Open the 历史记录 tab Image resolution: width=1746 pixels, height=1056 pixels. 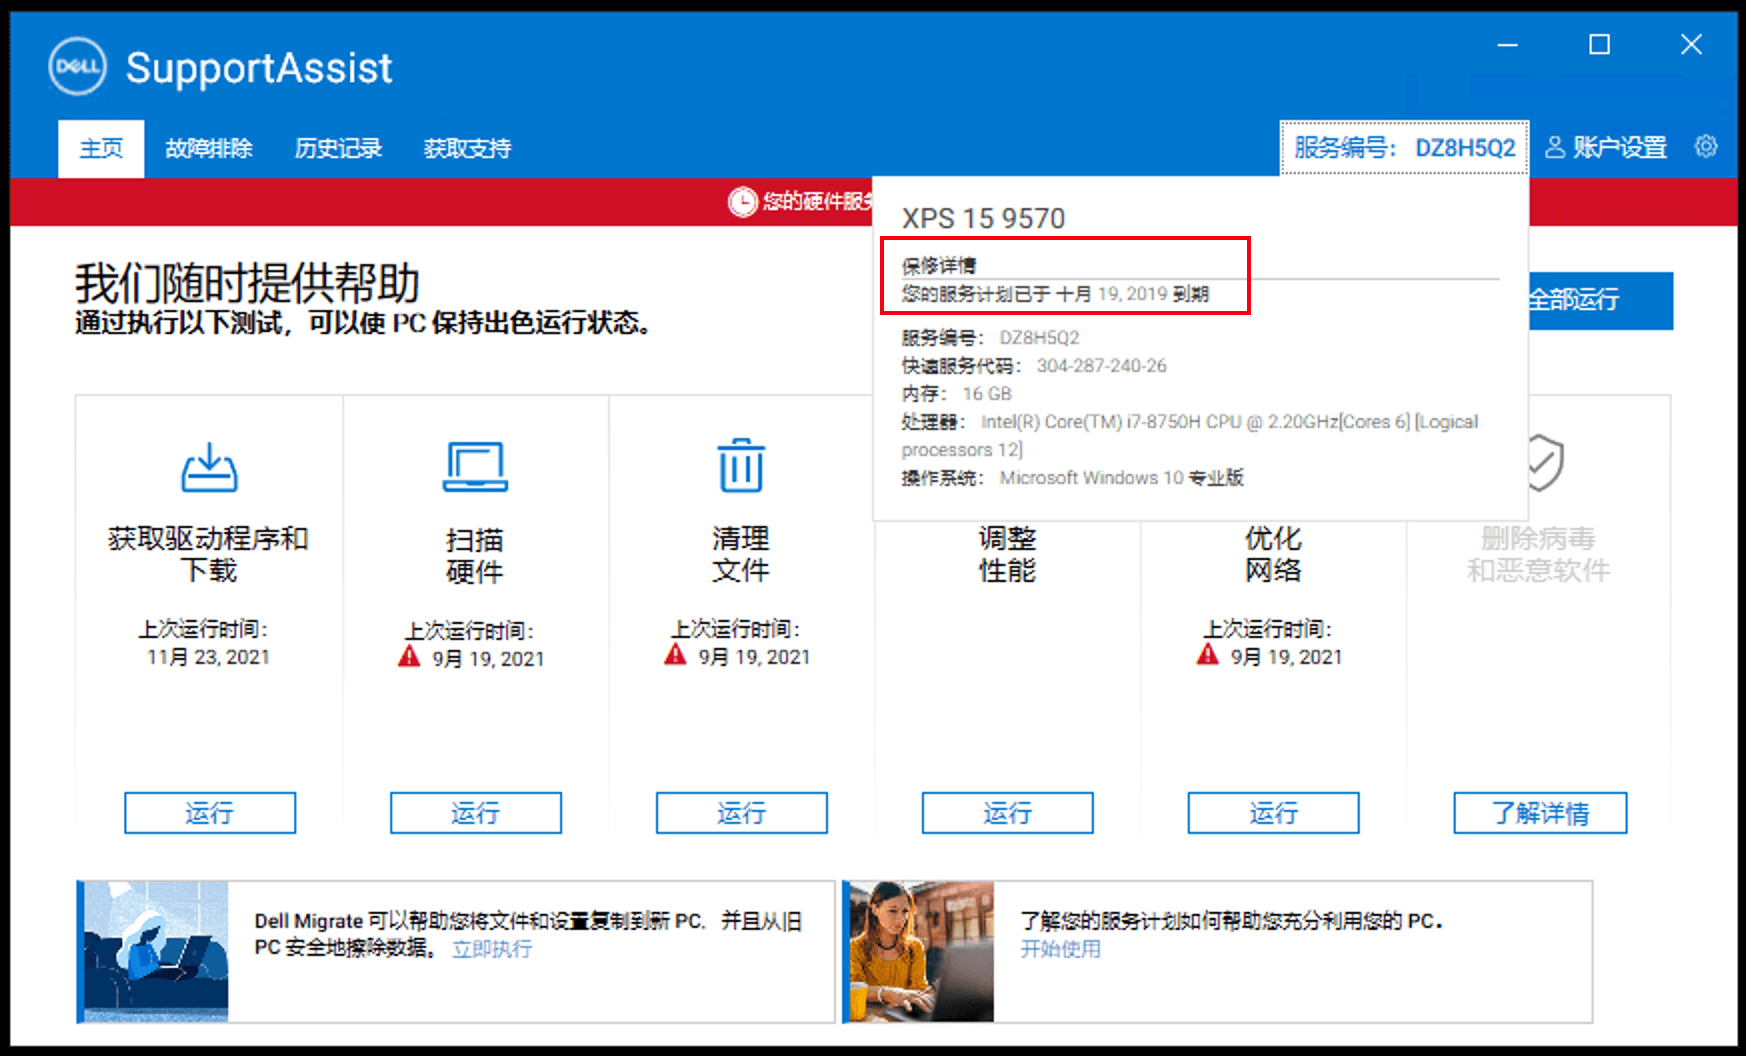tap(338, 148)
